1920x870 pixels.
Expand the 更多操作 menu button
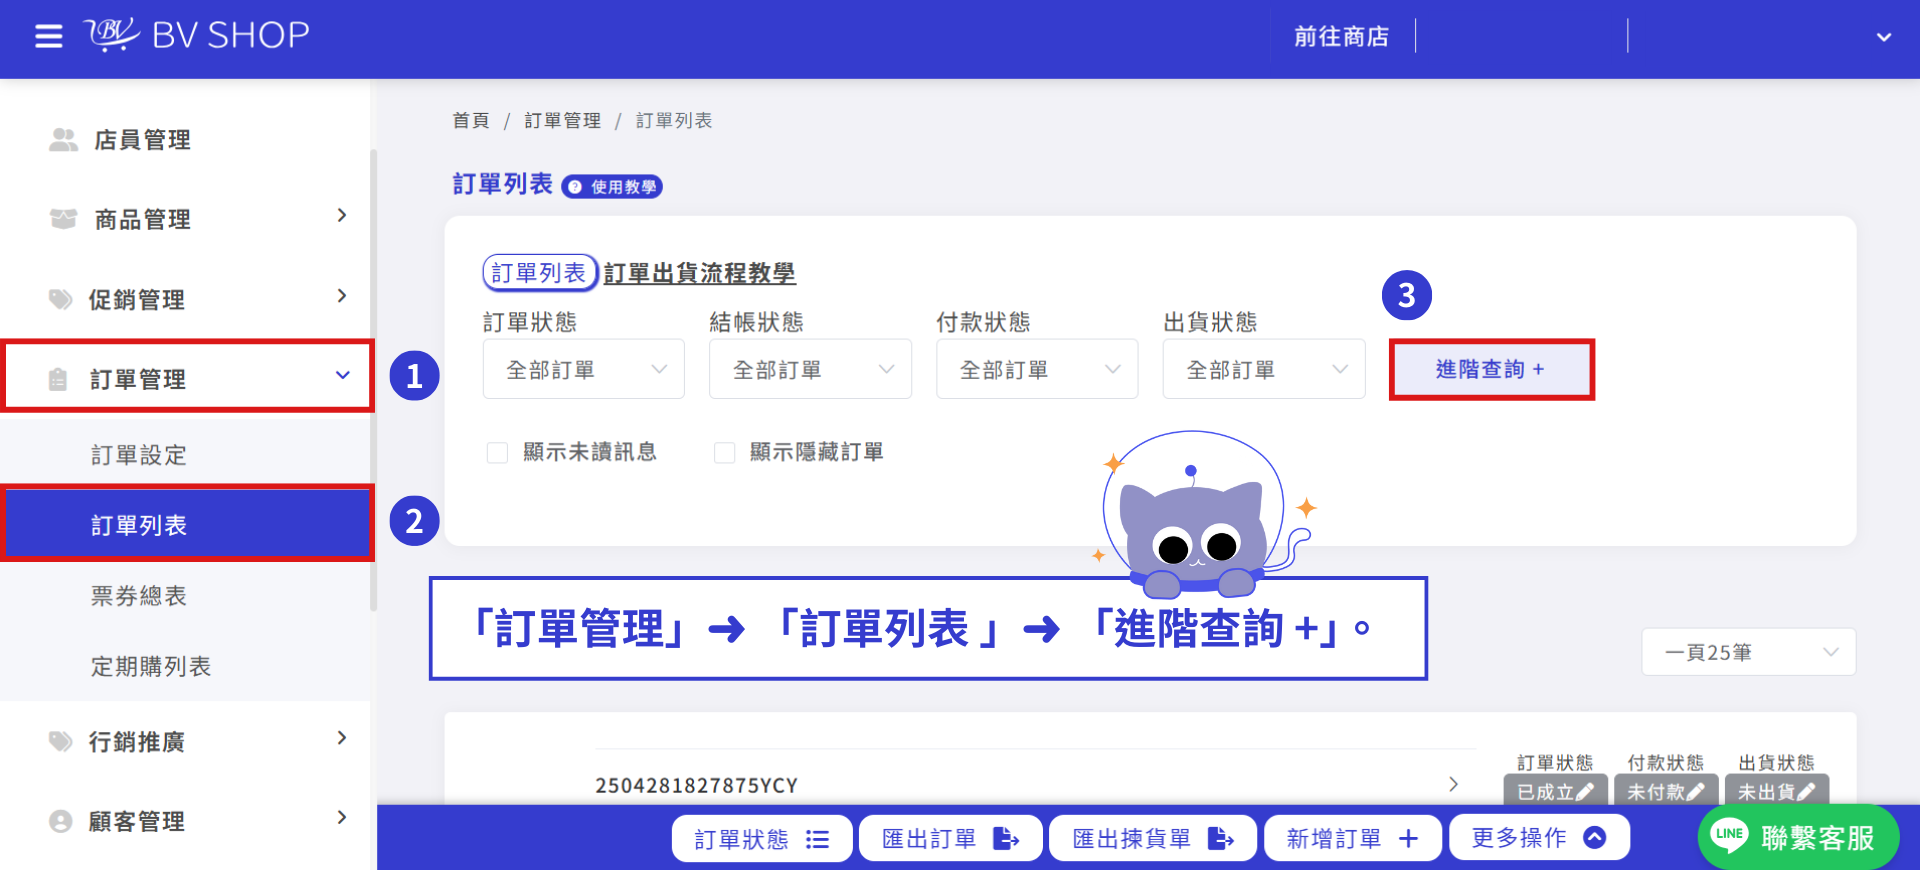click(1539, 838)
